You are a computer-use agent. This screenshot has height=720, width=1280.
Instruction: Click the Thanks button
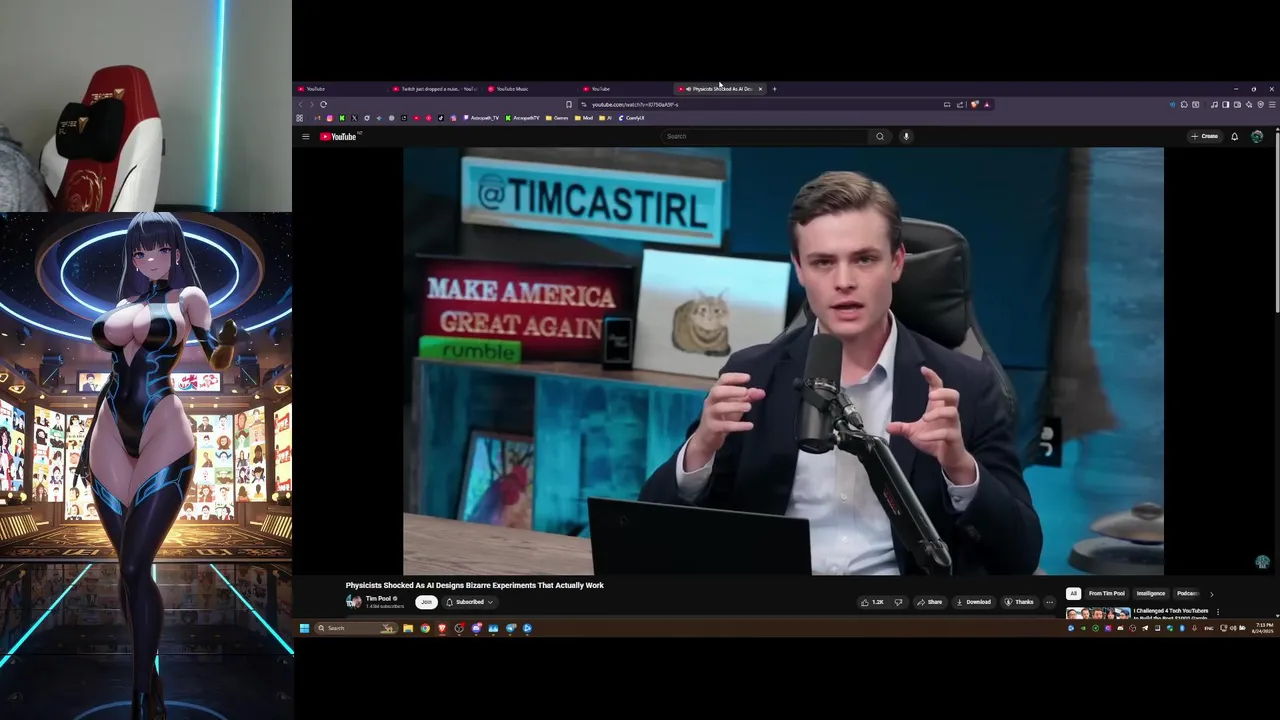(1019, 602)
